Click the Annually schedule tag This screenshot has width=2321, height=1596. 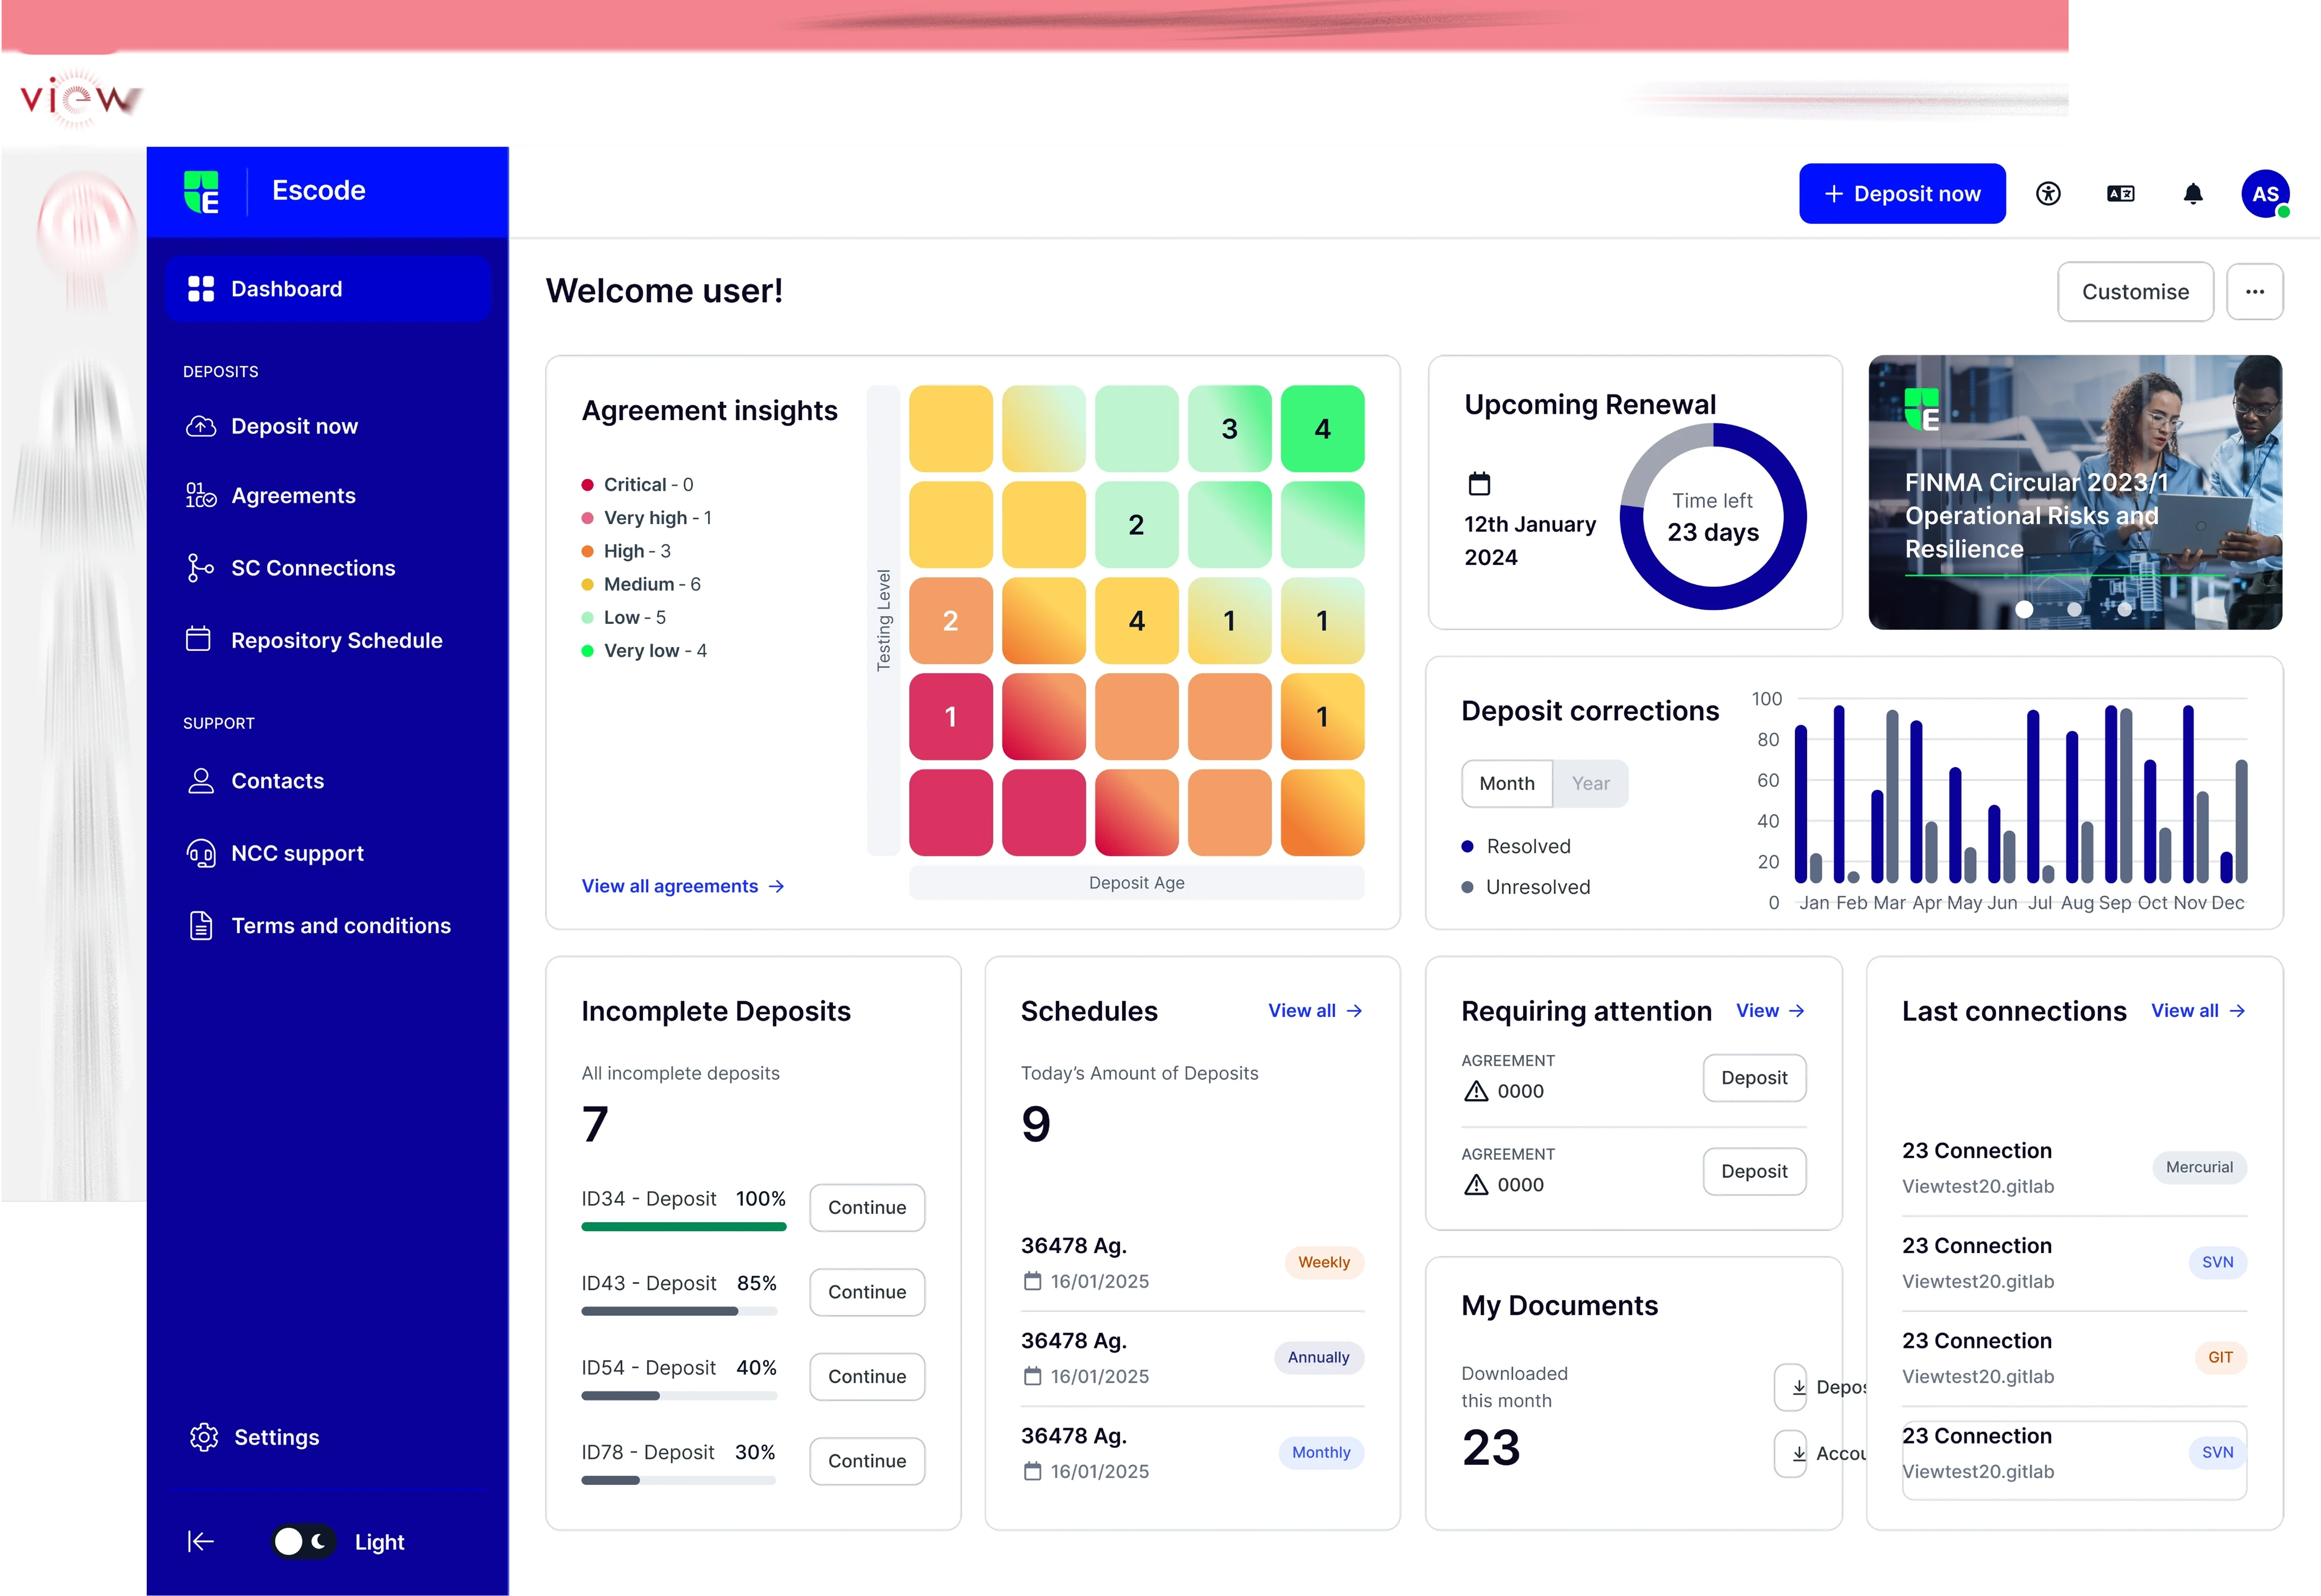tap(1318, 1357)
